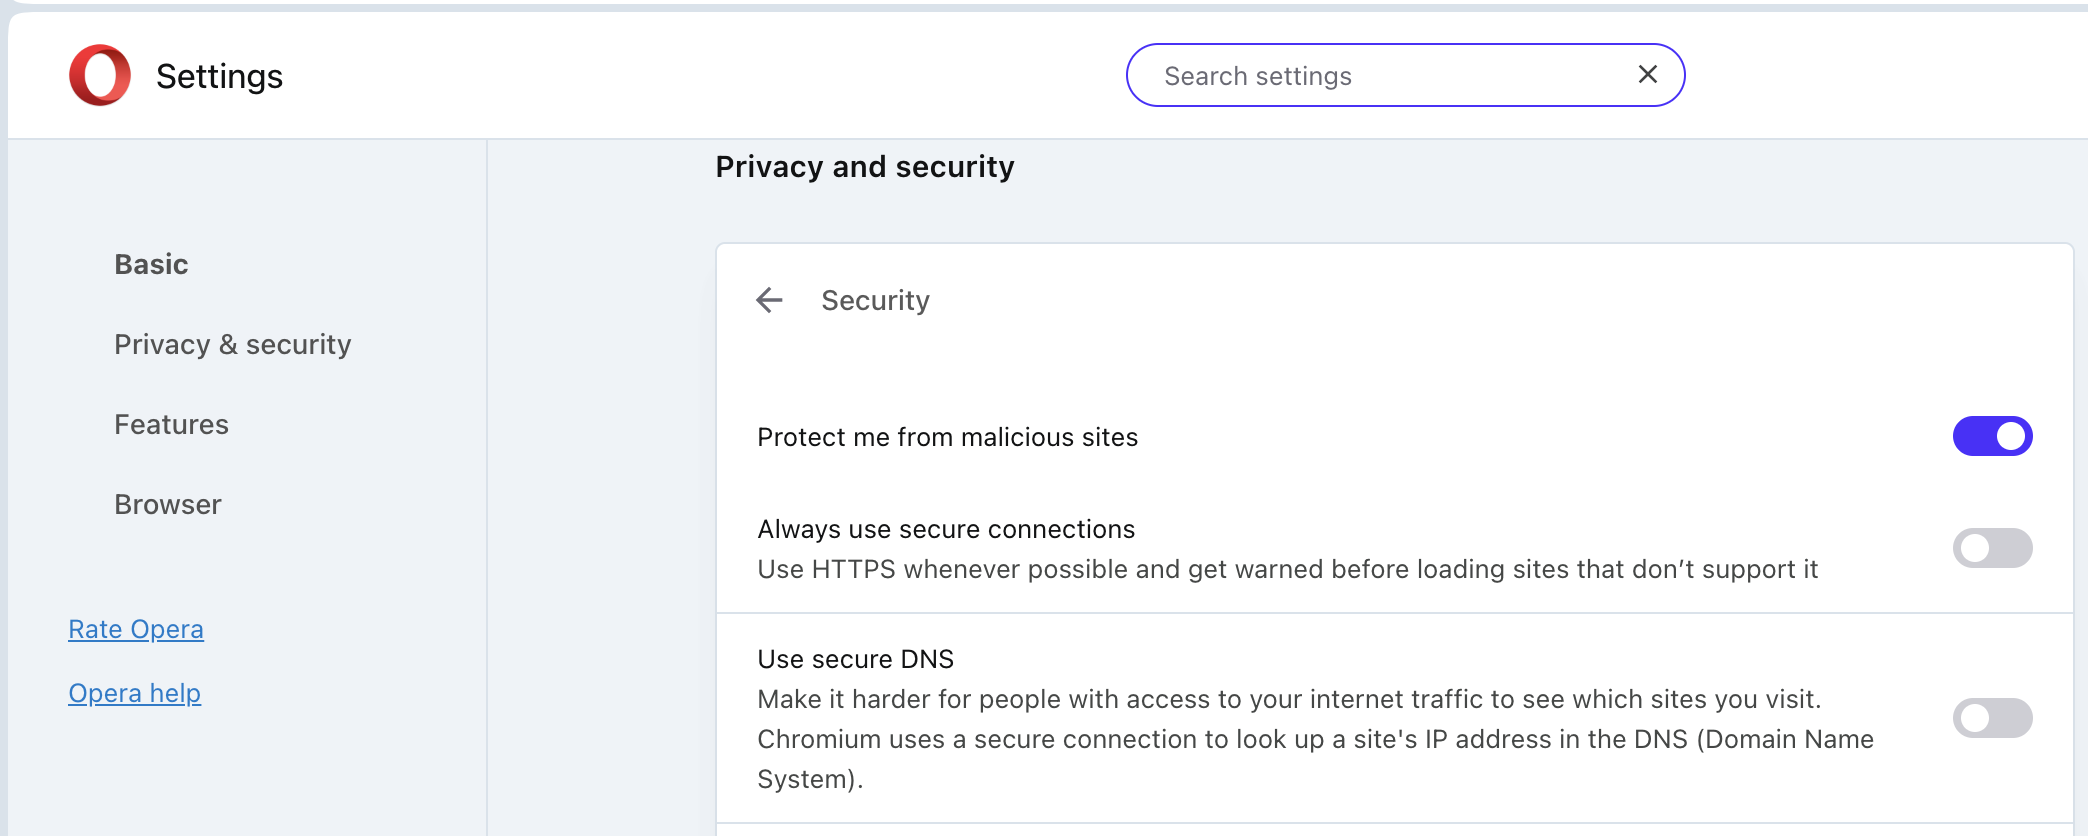Go back using the Security arrow

pyautogui.click(x=769, y=300)
